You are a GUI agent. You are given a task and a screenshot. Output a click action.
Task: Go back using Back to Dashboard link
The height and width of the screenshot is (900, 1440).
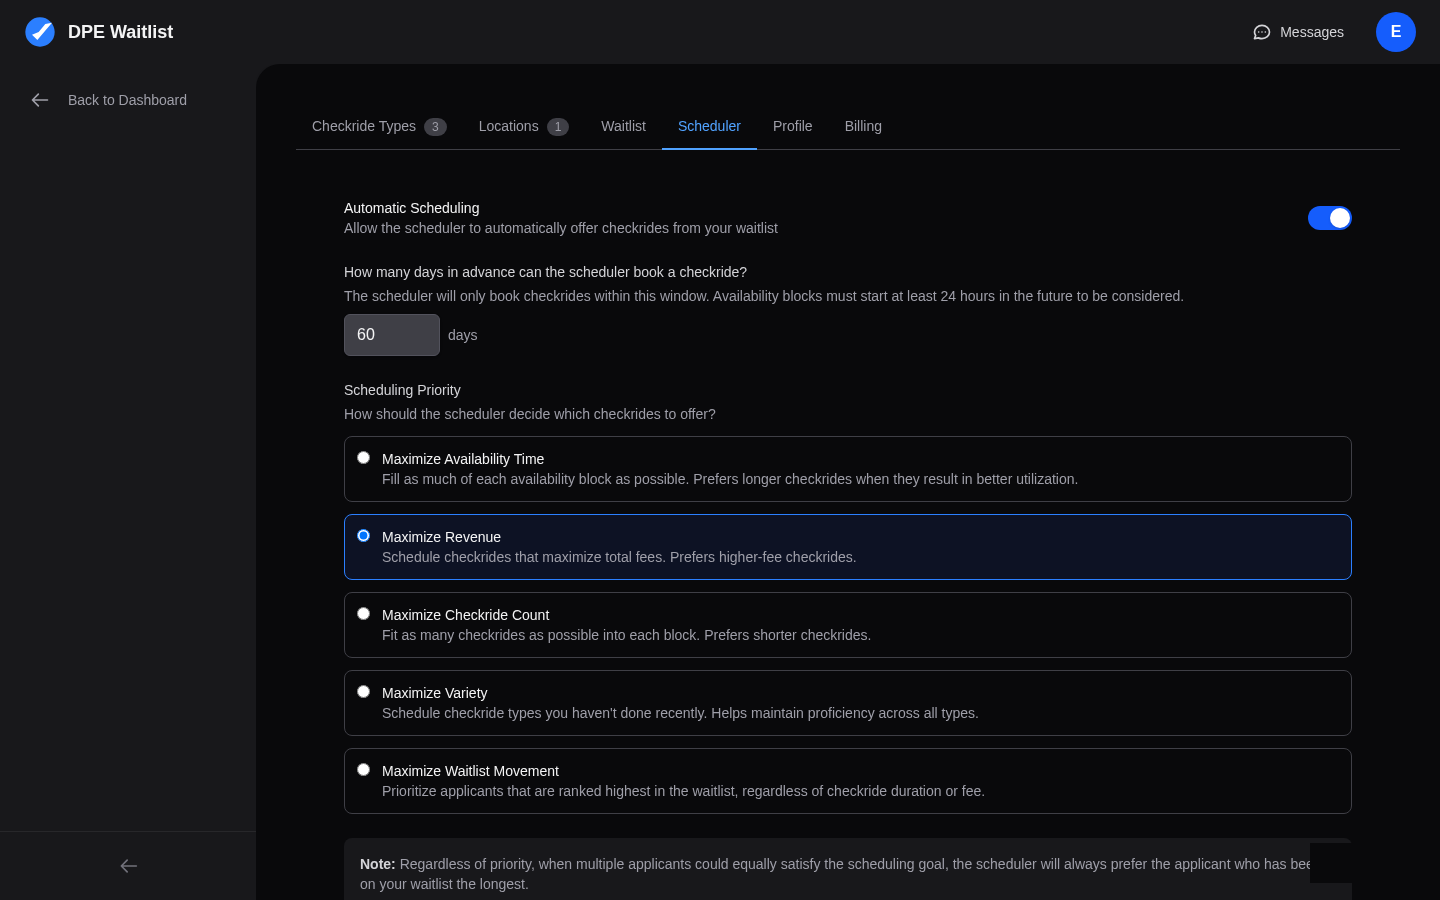tap(127, 100)
